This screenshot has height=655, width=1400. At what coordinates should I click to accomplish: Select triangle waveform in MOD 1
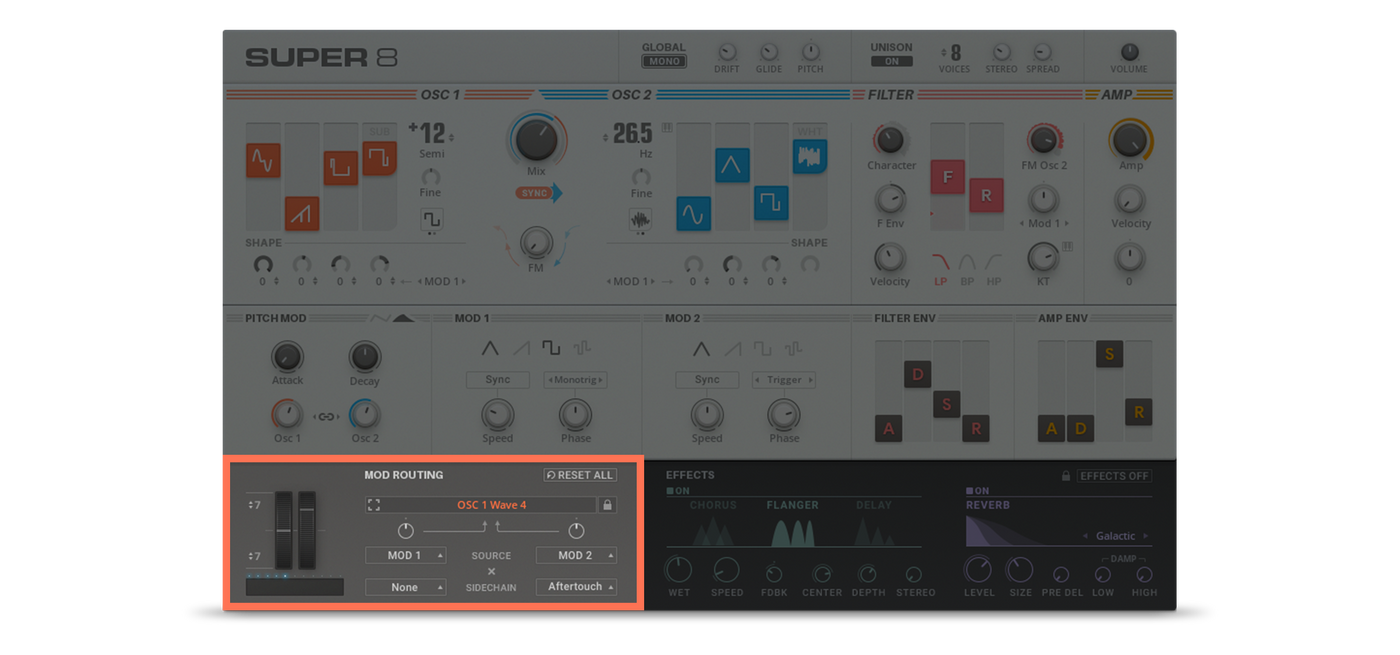(490, 349)
